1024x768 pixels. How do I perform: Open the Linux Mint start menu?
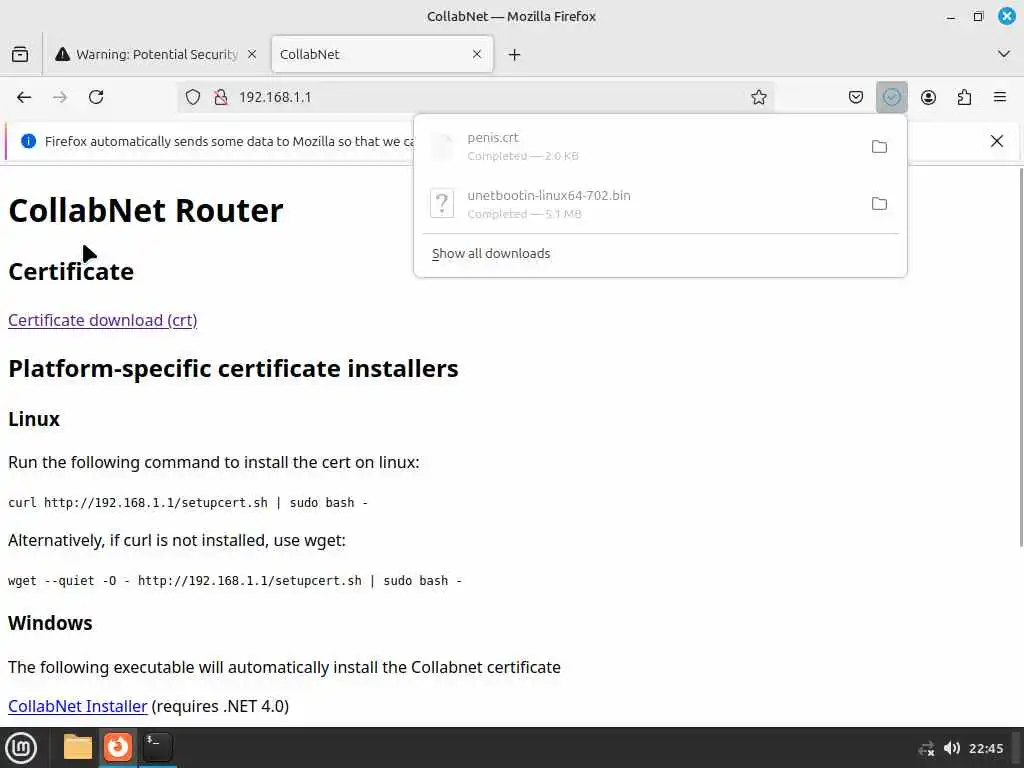point(21,748)
